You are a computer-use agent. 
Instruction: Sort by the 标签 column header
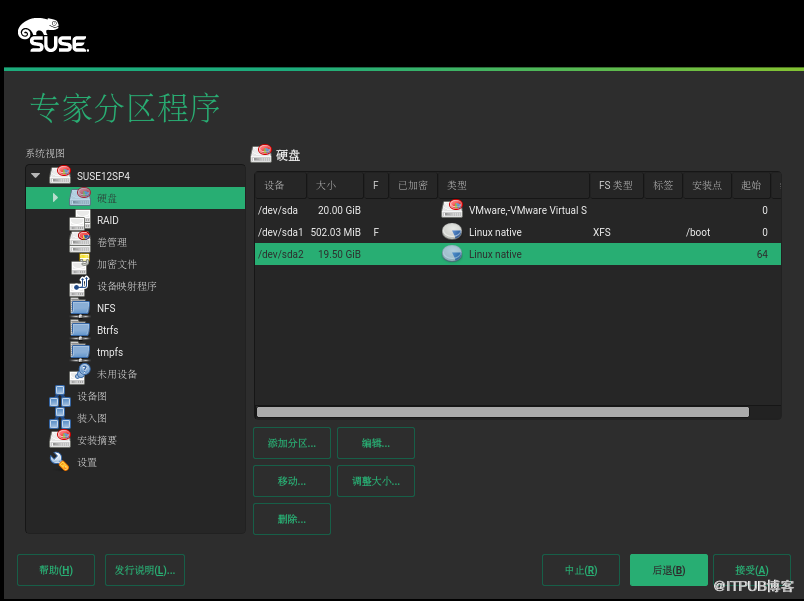(663, 185)
